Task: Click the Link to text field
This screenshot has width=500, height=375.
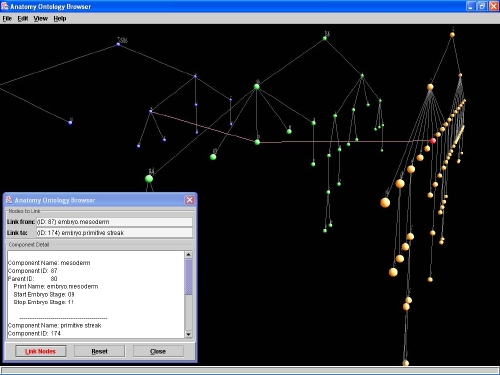Action: 114,233
